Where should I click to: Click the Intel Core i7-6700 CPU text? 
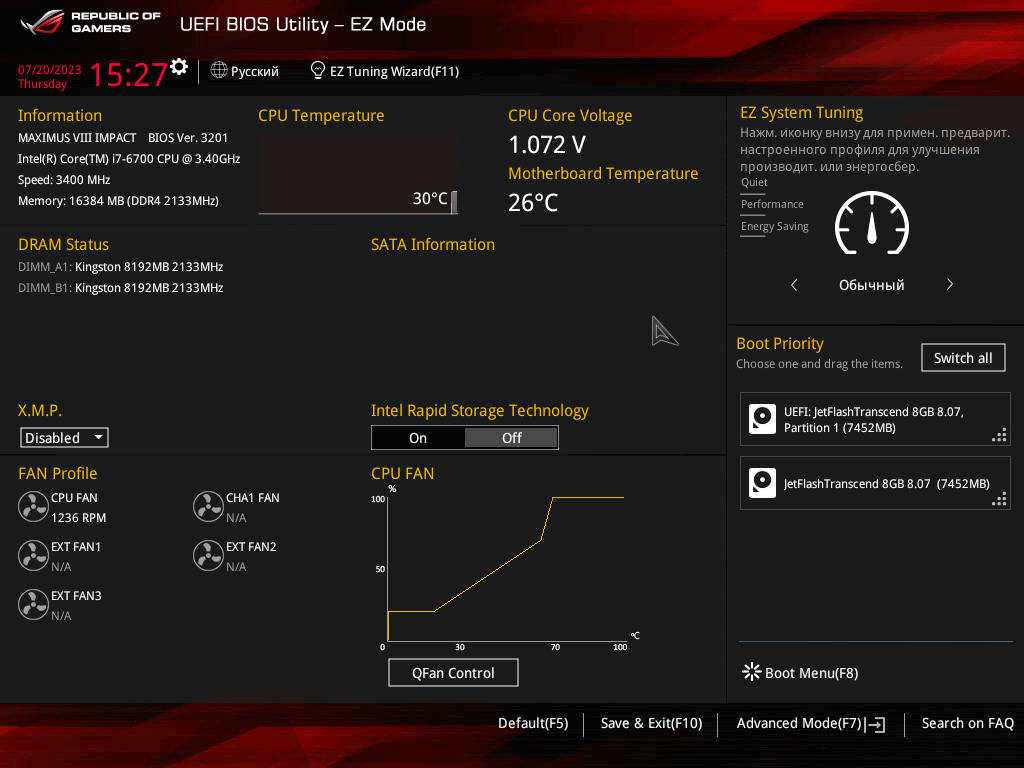pyautogui.click(x=129, y=159)
